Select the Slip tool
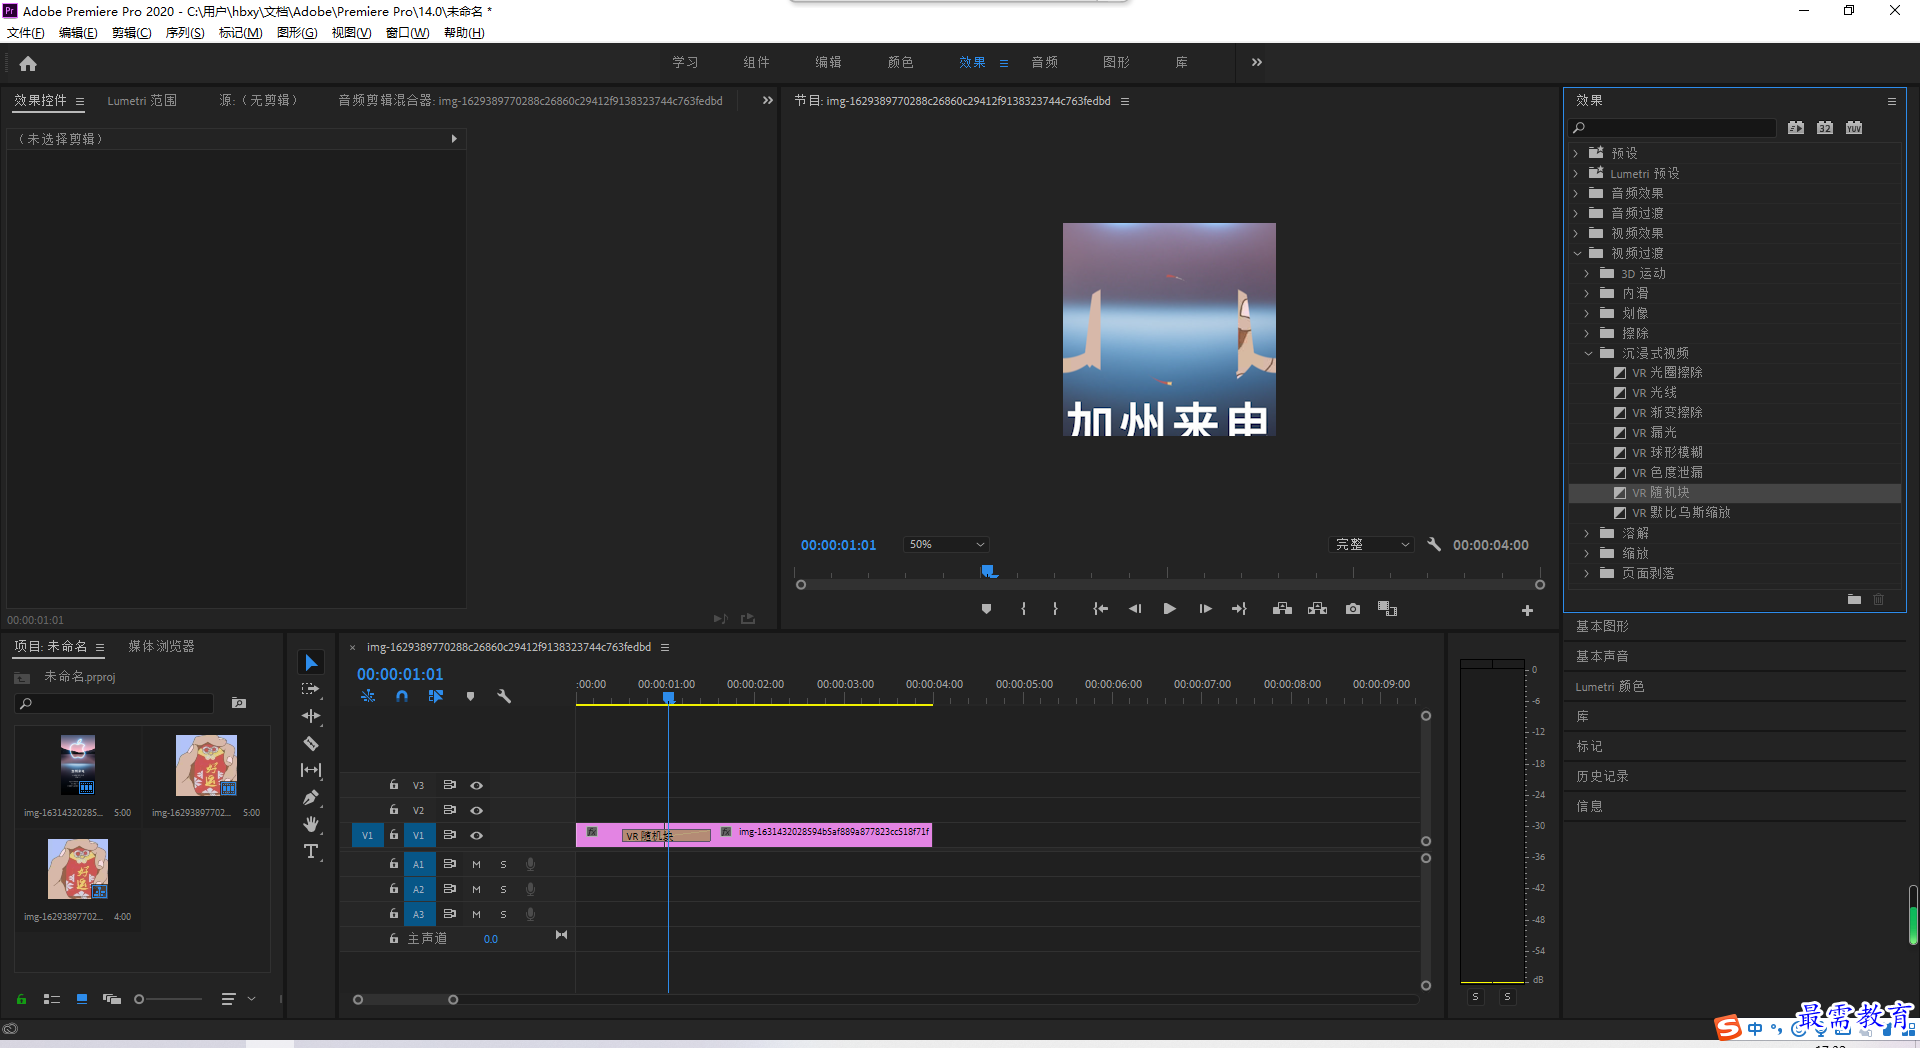1920x1048 pixels. pyautogui.click(x=311, y=770)
